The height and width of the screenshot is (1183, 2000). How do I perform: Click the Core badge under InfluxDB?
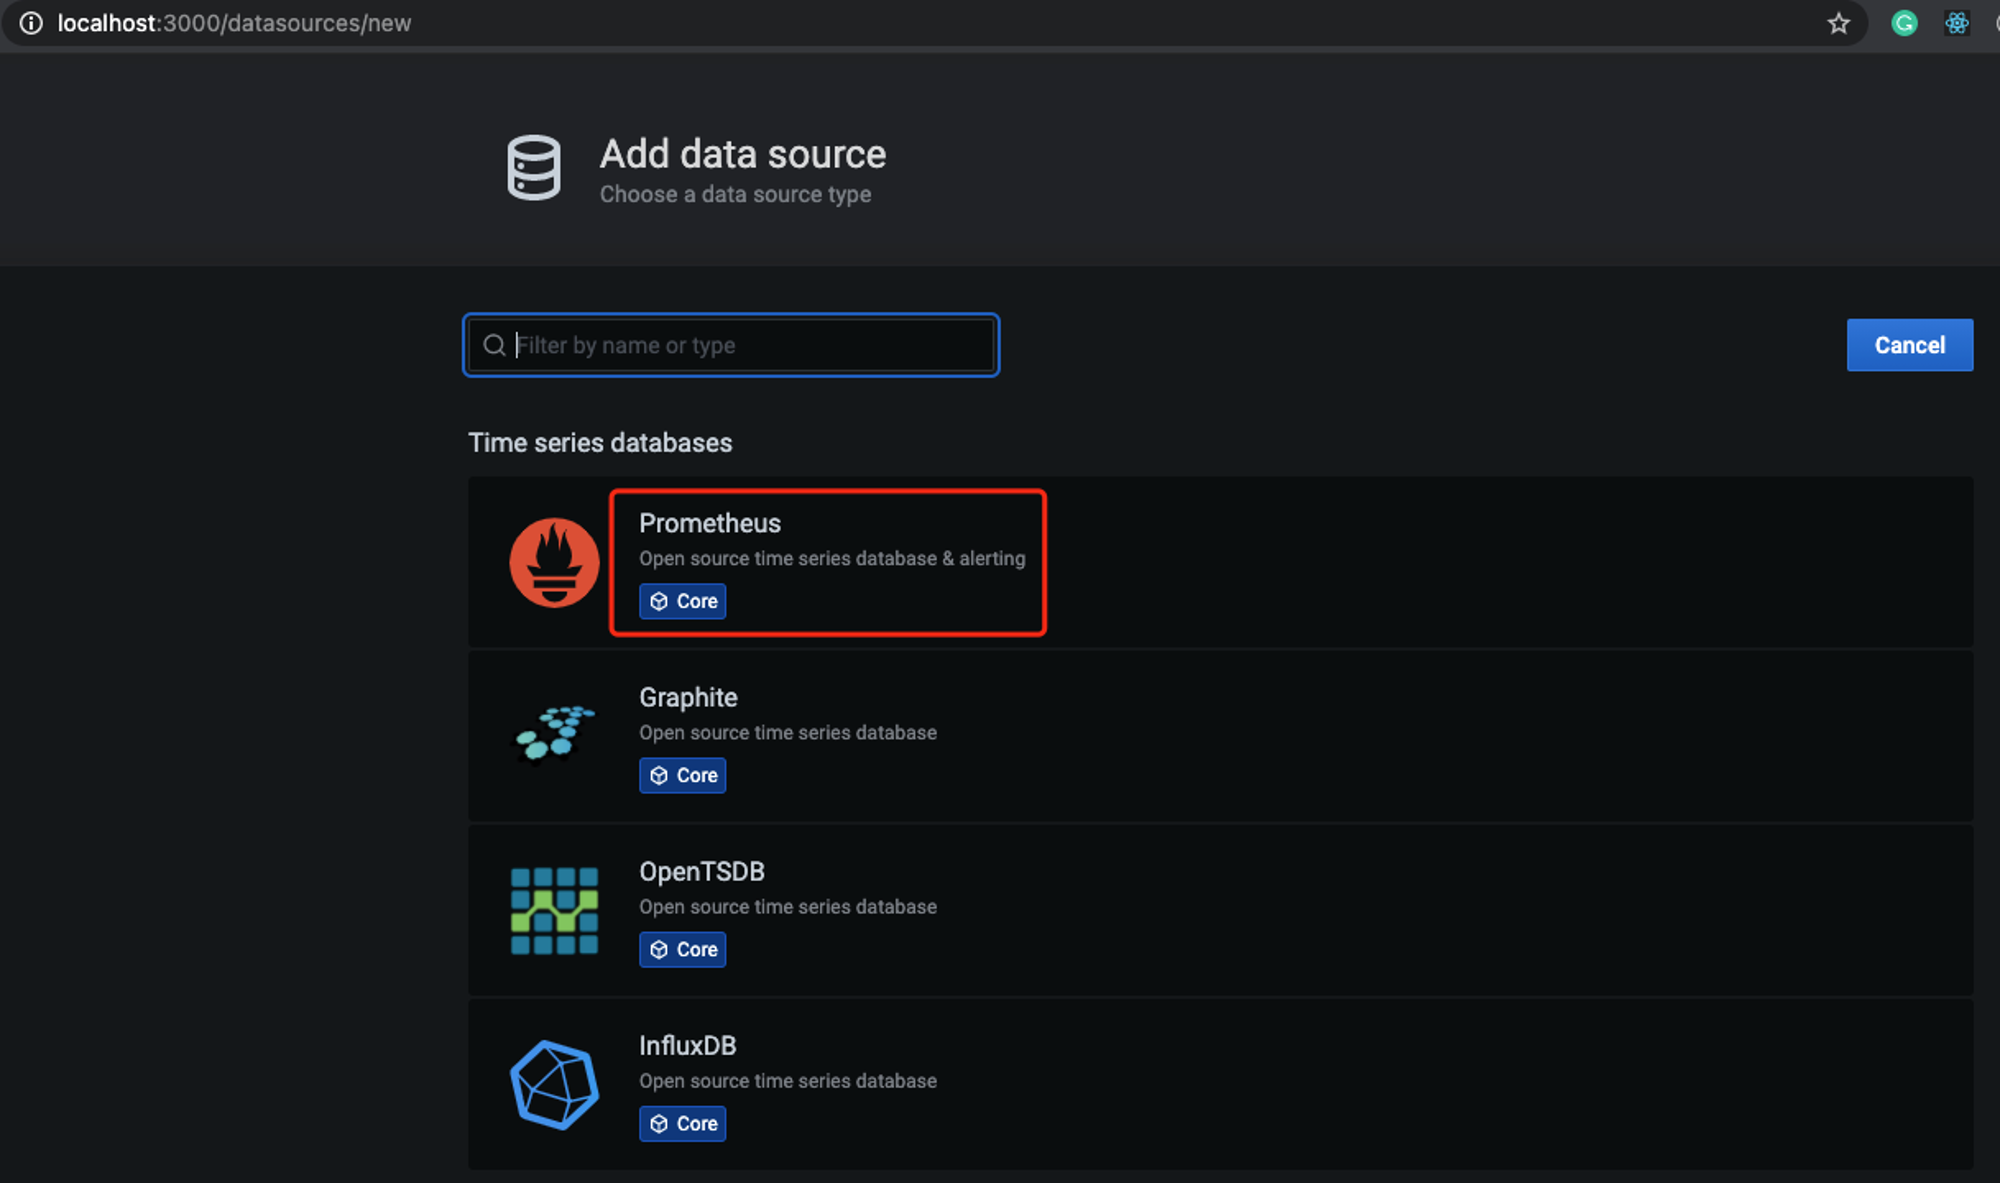(x=683, y=1123)
